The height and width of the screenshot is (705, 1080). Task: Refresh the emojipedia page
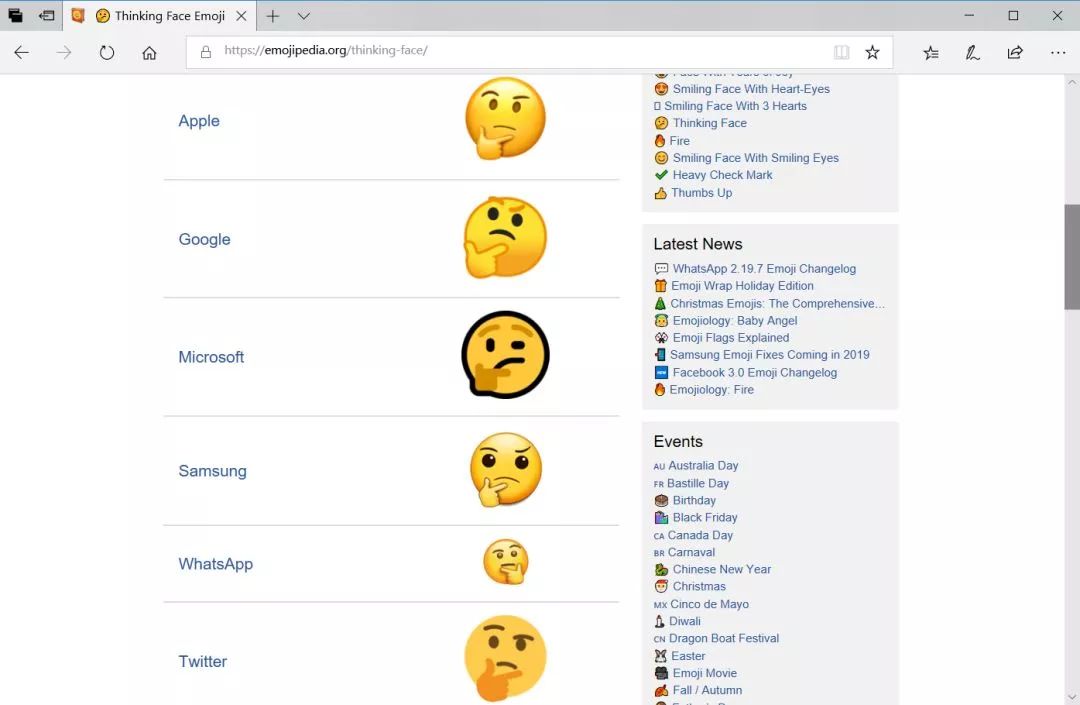pyautogui.click(x=106, y=52)
